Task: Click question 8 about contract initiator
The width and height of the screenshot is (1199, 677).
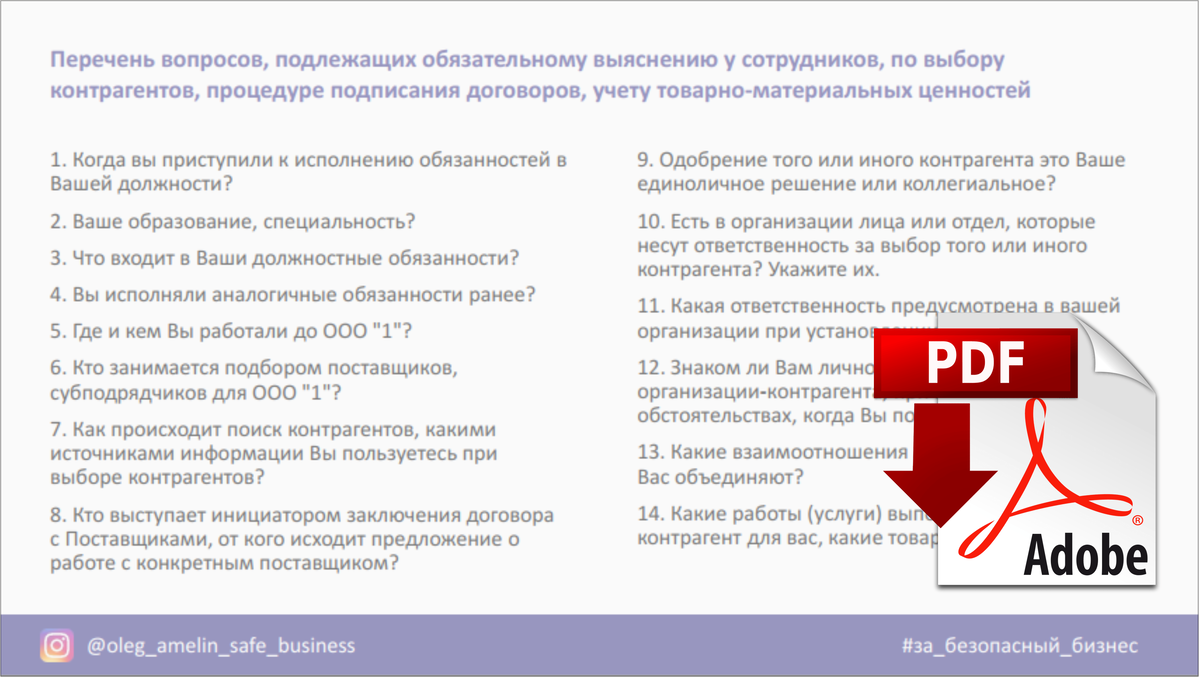Action: [302, 539]
